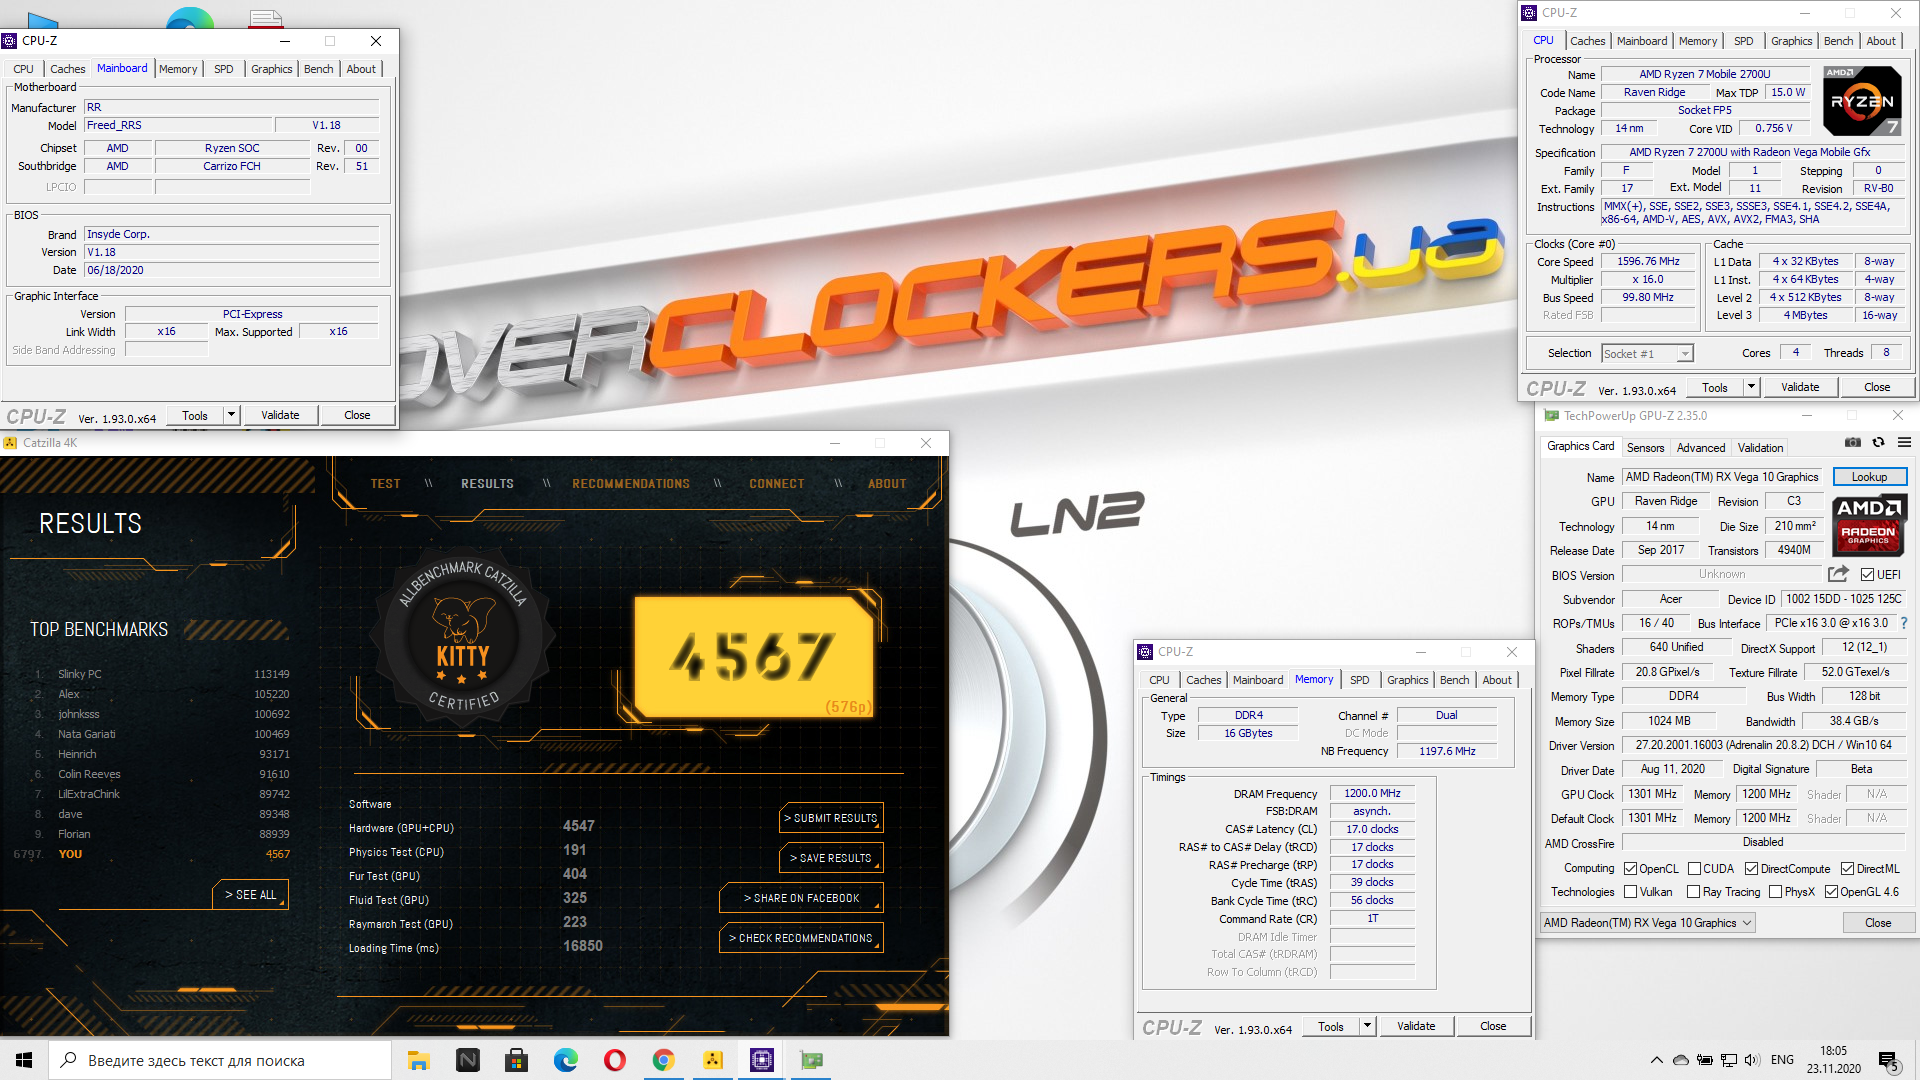1920x1080 pixels.
Task: Open the Socket #1 selection dropdown
Action: tap(1647, 353)
